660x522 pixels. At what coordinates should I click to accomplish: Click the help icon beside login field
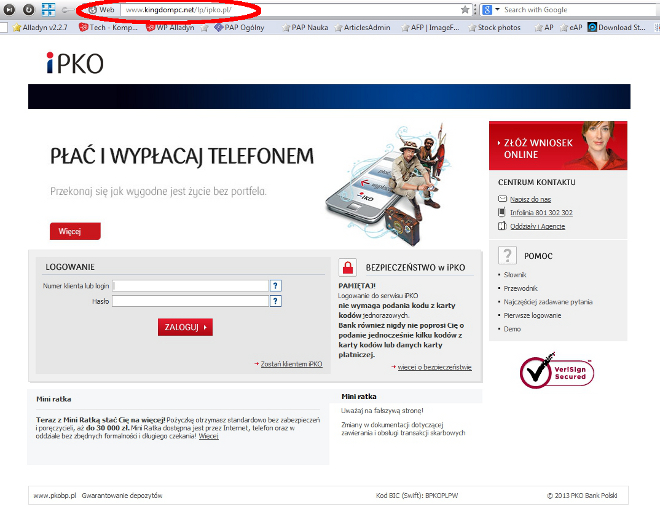[x=275, y=286]
